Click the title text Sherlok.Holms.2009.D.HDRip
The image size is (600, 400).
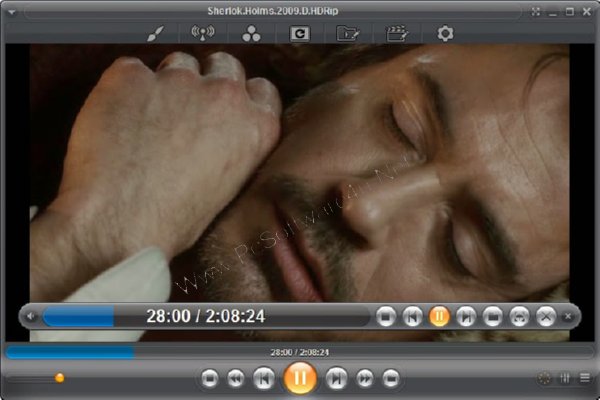273,11
